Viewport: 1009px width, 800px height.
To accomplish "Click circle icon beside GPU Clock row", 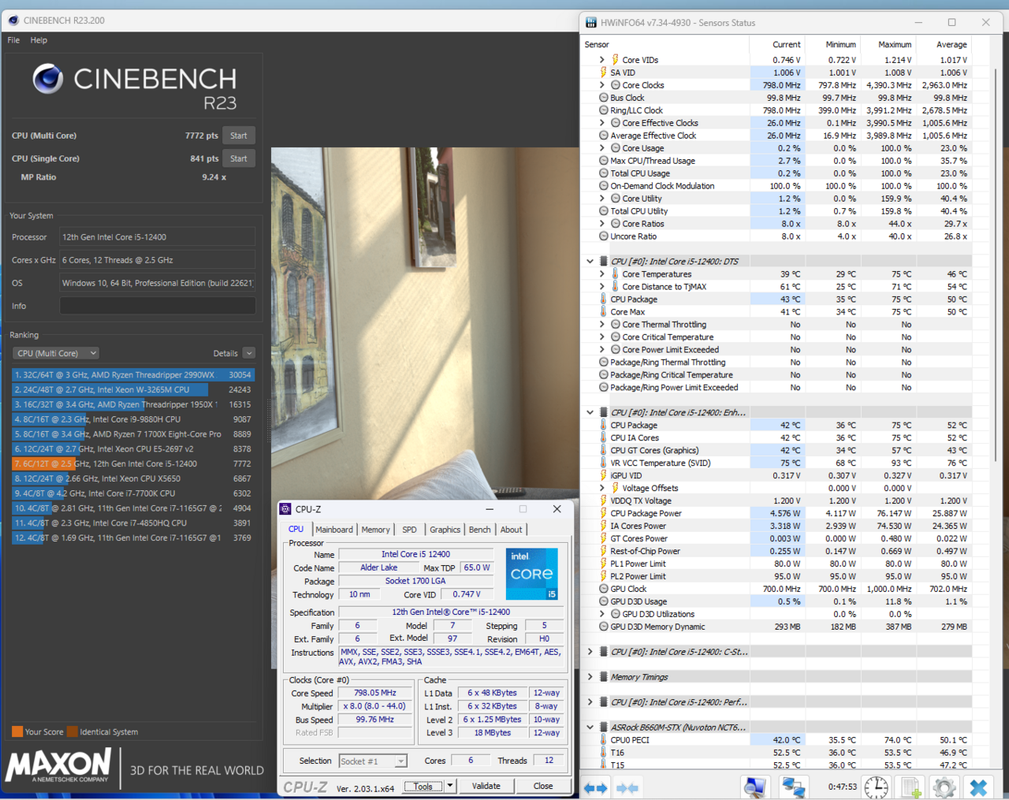I will (603, 588).
